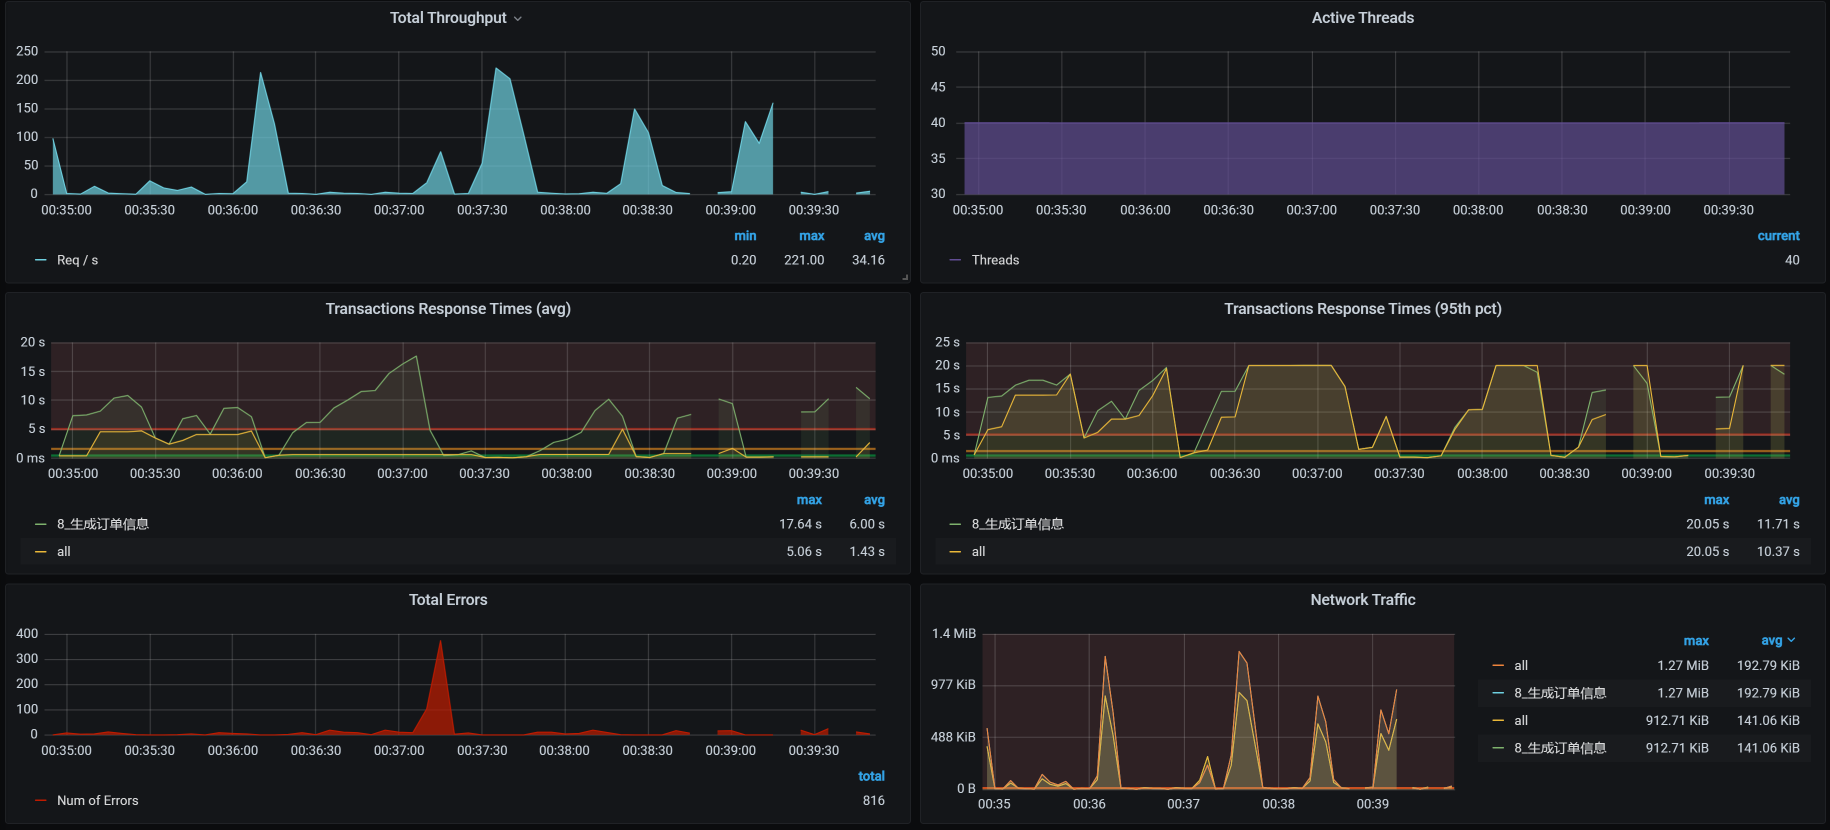Toggle the Threads series in legend
Image resolution: width=1830 pixels, height=830 pixels.
coord(995,261)
